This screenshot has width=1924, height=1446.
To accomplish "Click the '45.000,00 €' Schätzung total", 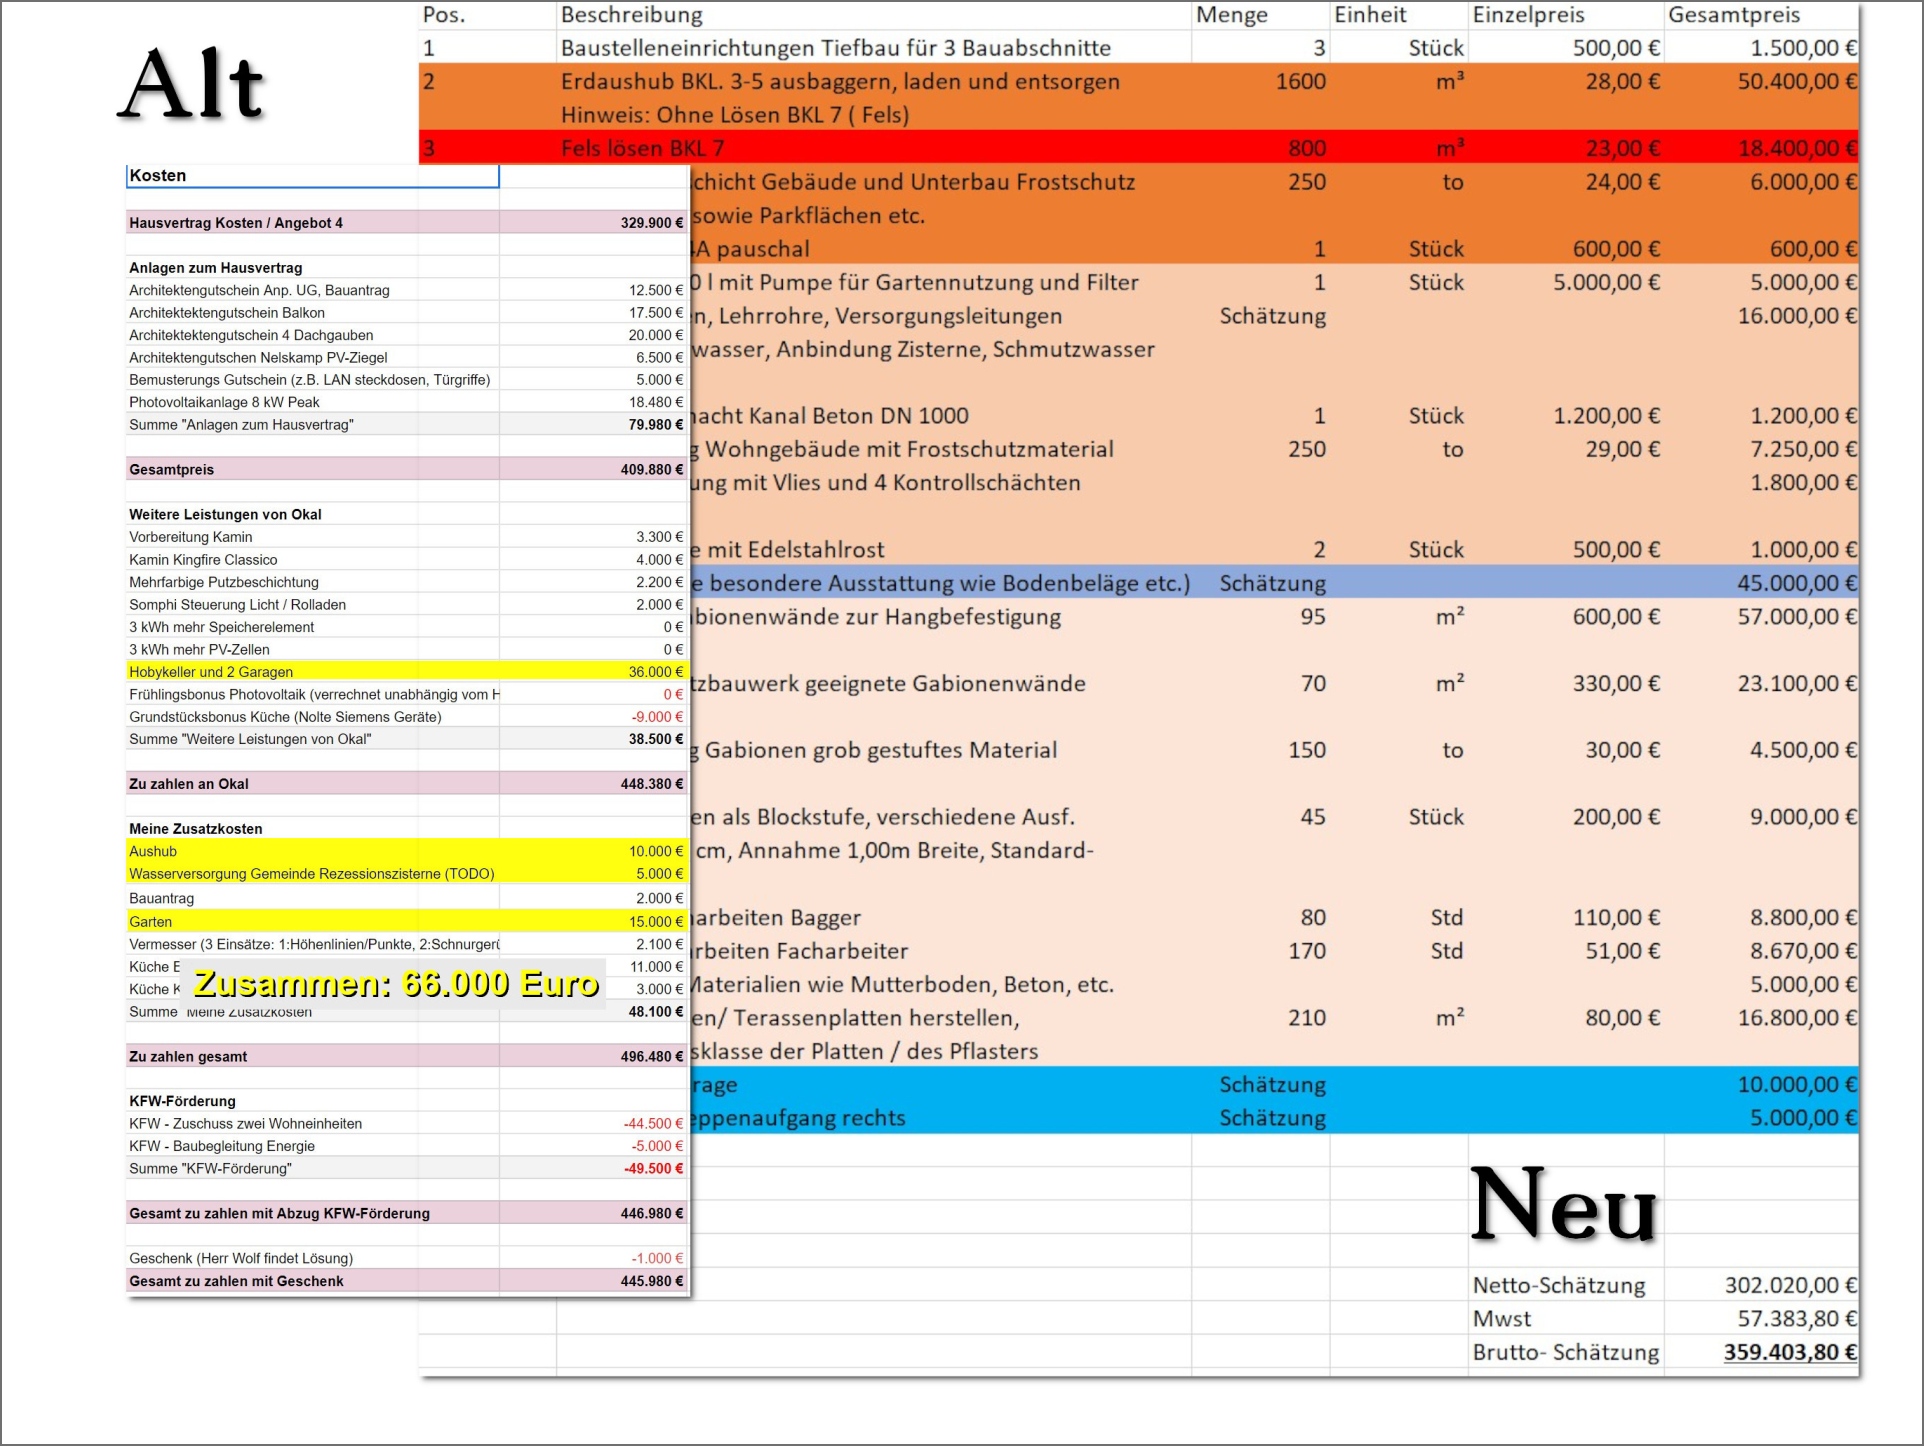I will tap(1797, 583).
